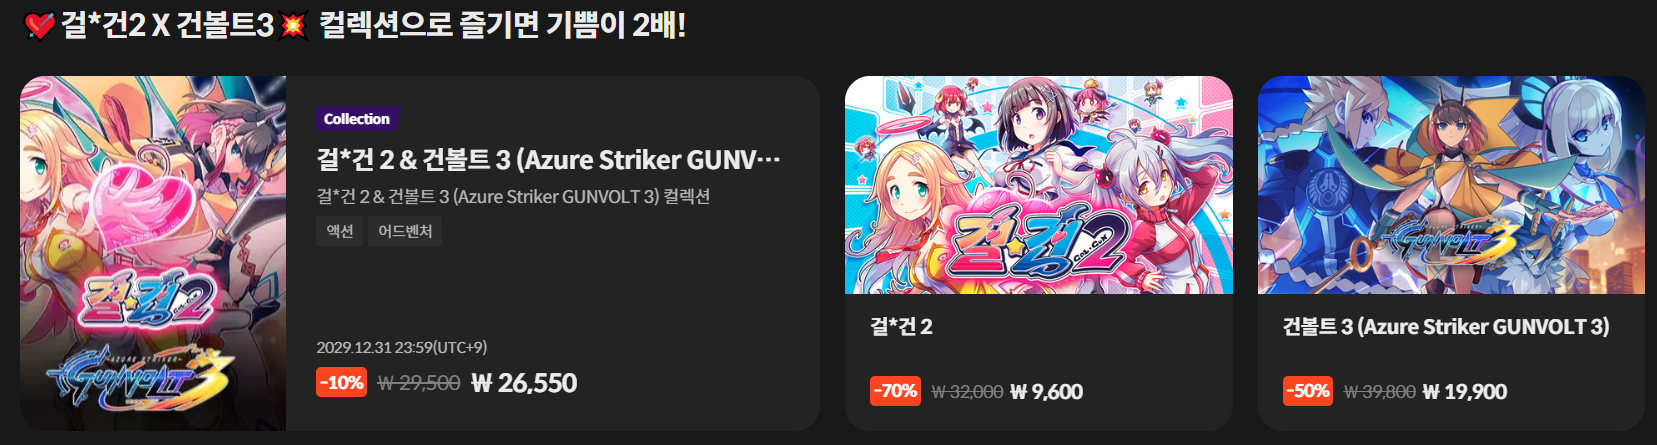Select the 어드벤처 genre tag

coord(405,231)
